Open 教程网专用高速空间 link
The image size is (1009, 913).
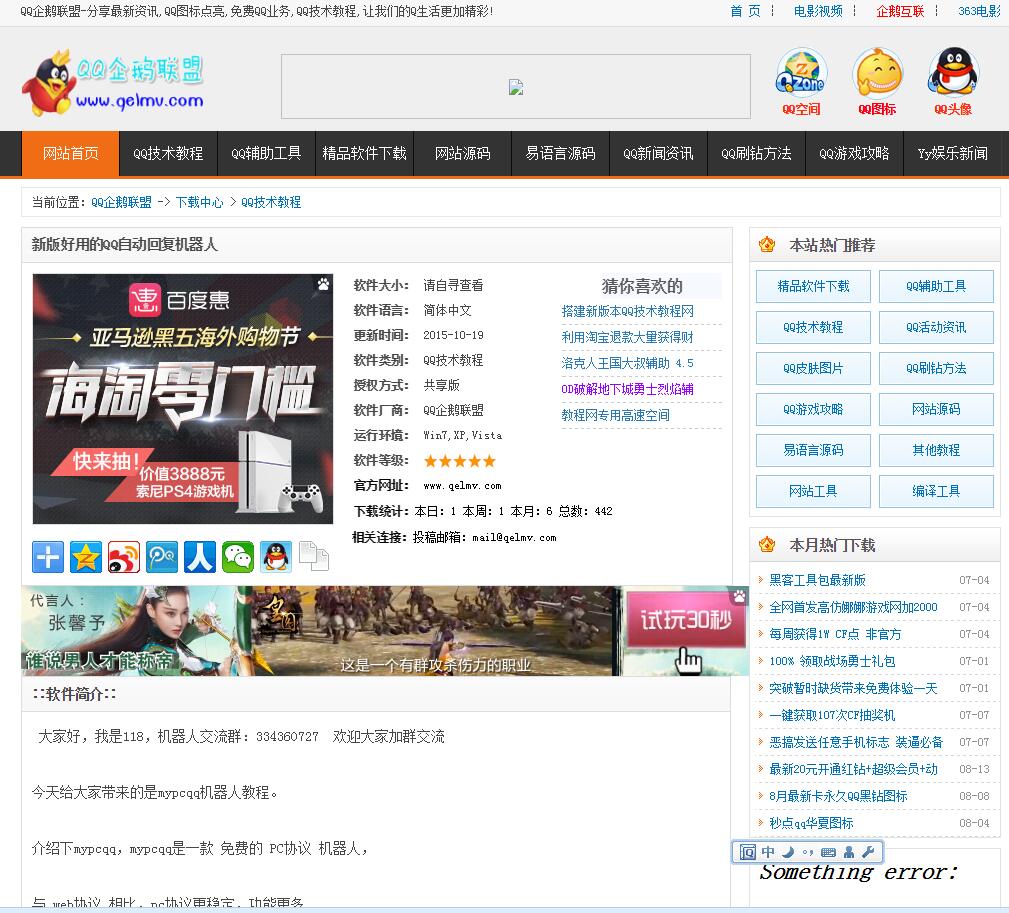tap(615, 415)
